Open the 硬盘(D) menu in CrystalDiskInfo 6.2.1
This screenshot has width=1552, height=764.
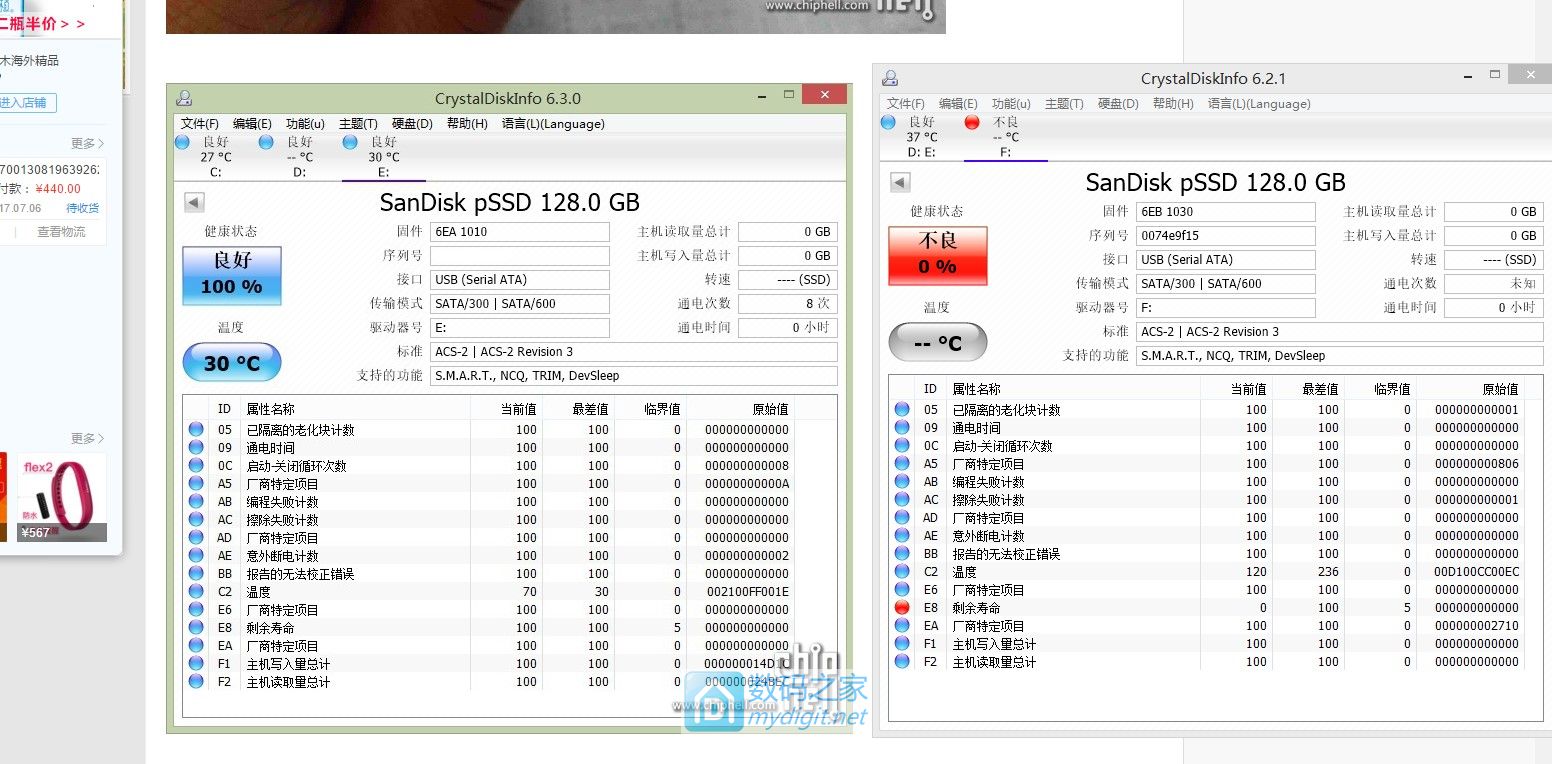tap(1118, 104)
